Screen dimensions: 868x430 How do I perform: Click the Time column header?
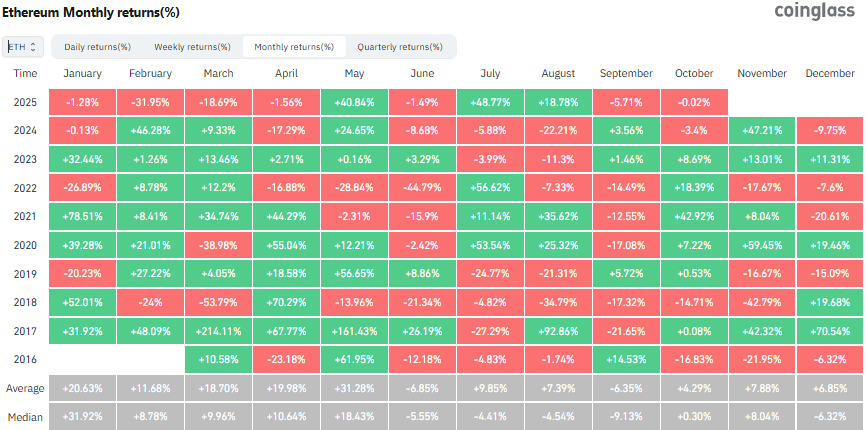(x=26, y=74)
